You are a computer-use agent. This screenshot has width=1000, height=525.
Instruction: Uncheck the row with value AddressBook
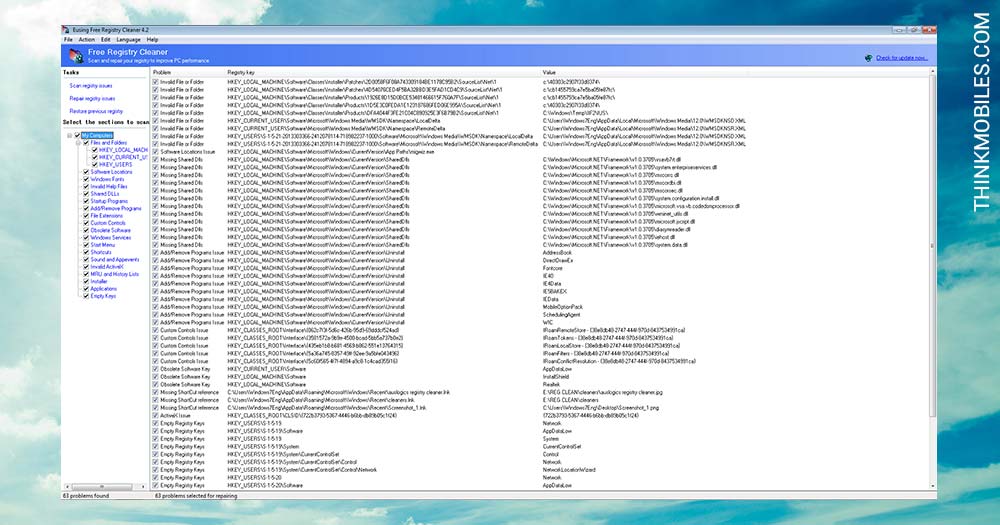point(156,253)
